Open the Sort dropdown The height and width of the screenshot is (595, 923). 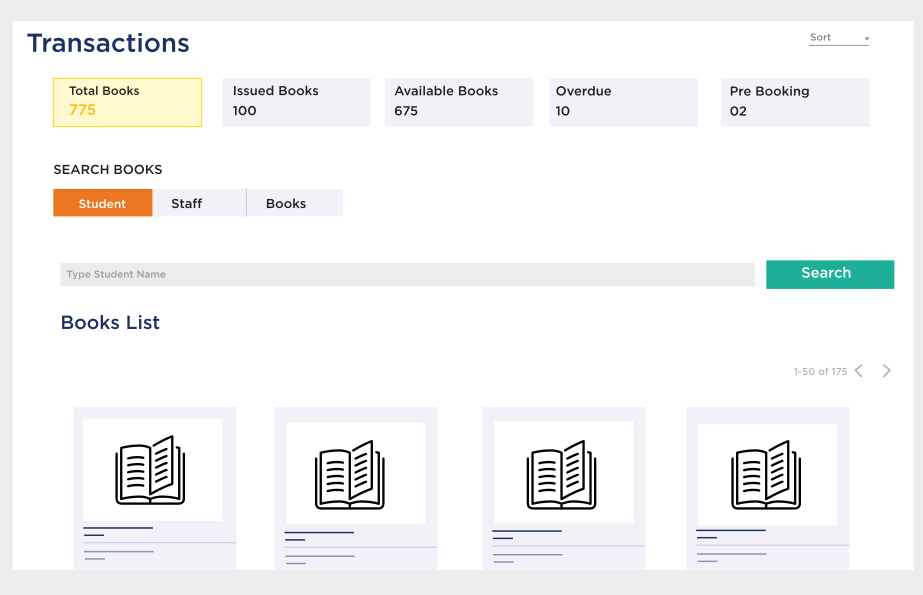tap(837, 38)
